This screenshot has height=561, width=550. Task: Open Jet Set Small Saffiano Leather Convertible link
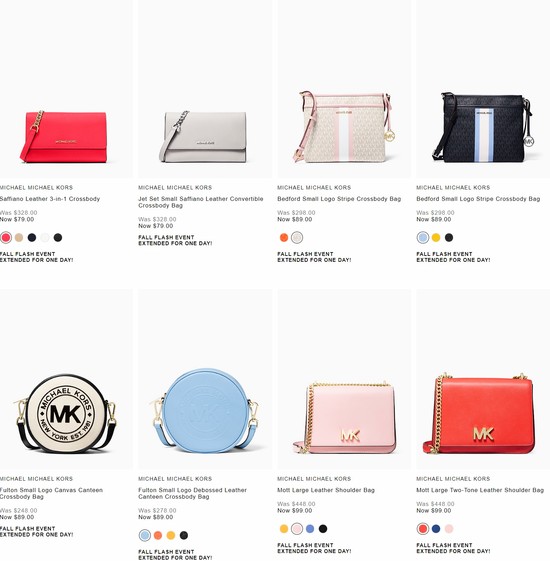(201, 202)
